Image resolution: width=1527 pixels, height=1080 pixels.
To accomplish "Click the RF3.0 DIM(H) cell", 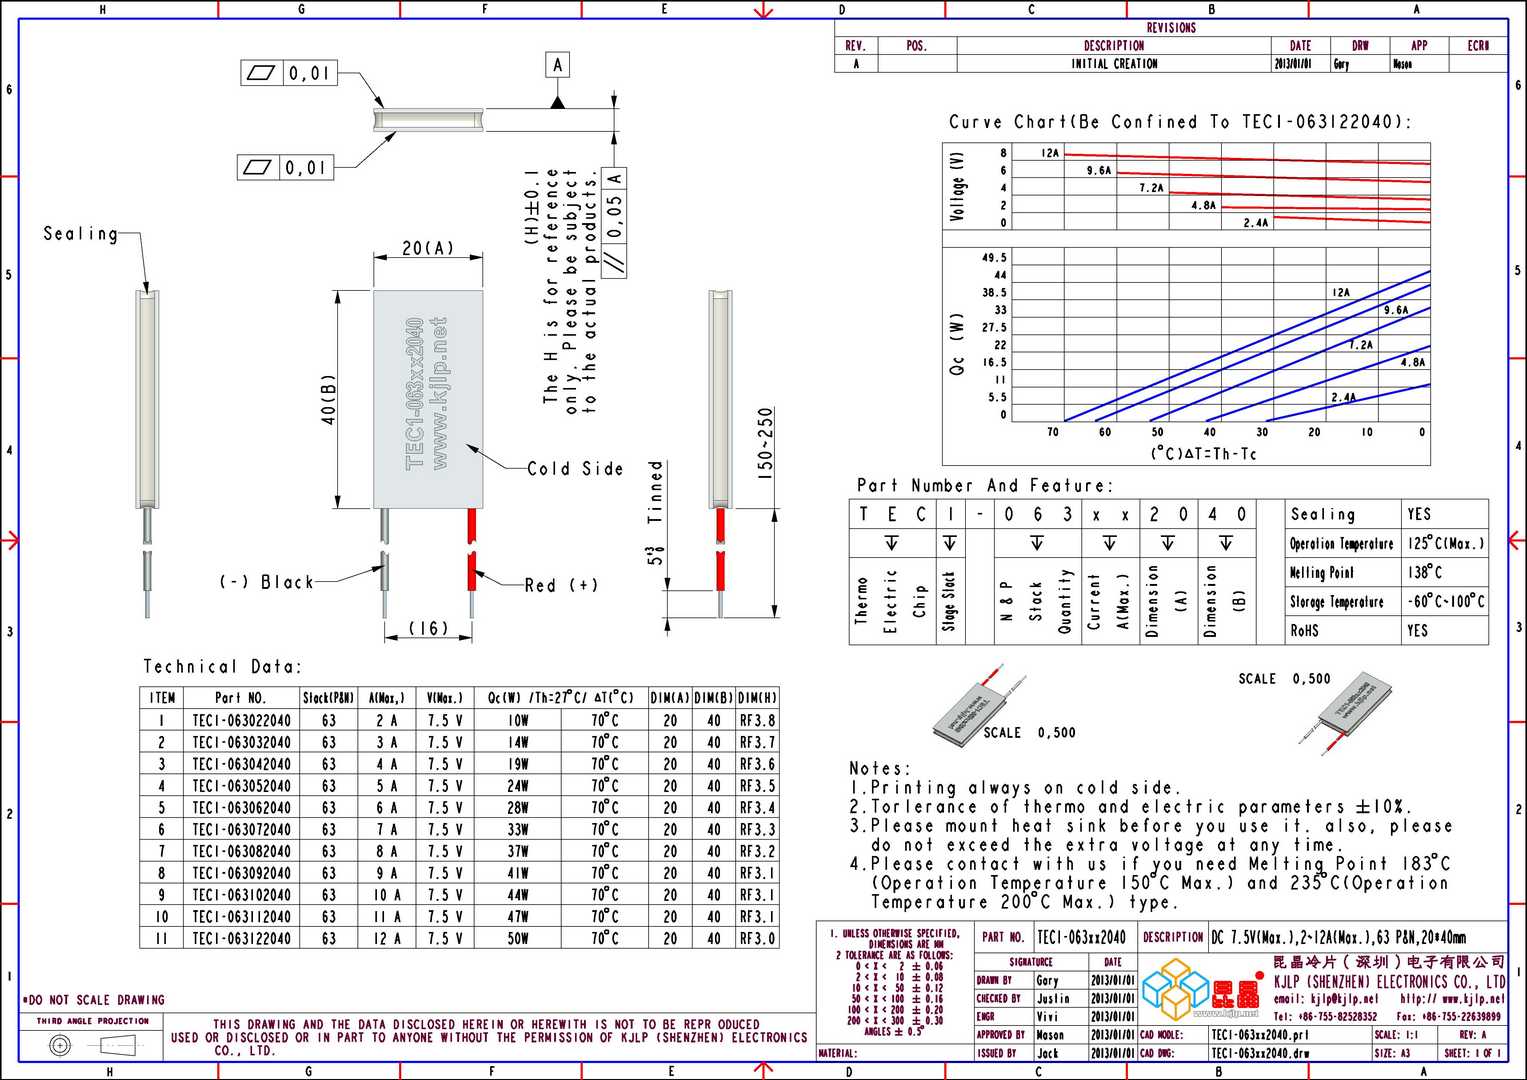I will coord(757,939).
